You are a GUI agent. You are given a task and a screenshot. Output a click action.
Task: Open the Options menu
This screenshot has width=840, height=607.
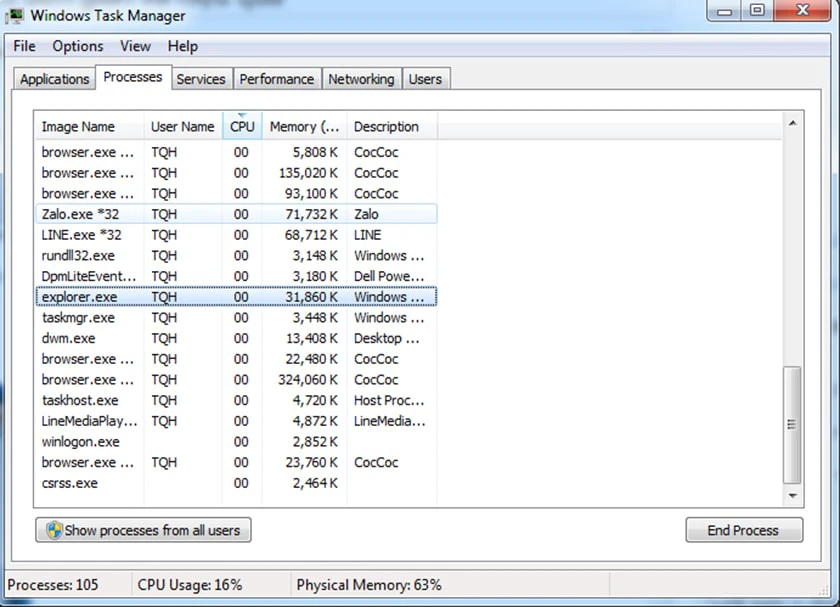pos(78,47)
